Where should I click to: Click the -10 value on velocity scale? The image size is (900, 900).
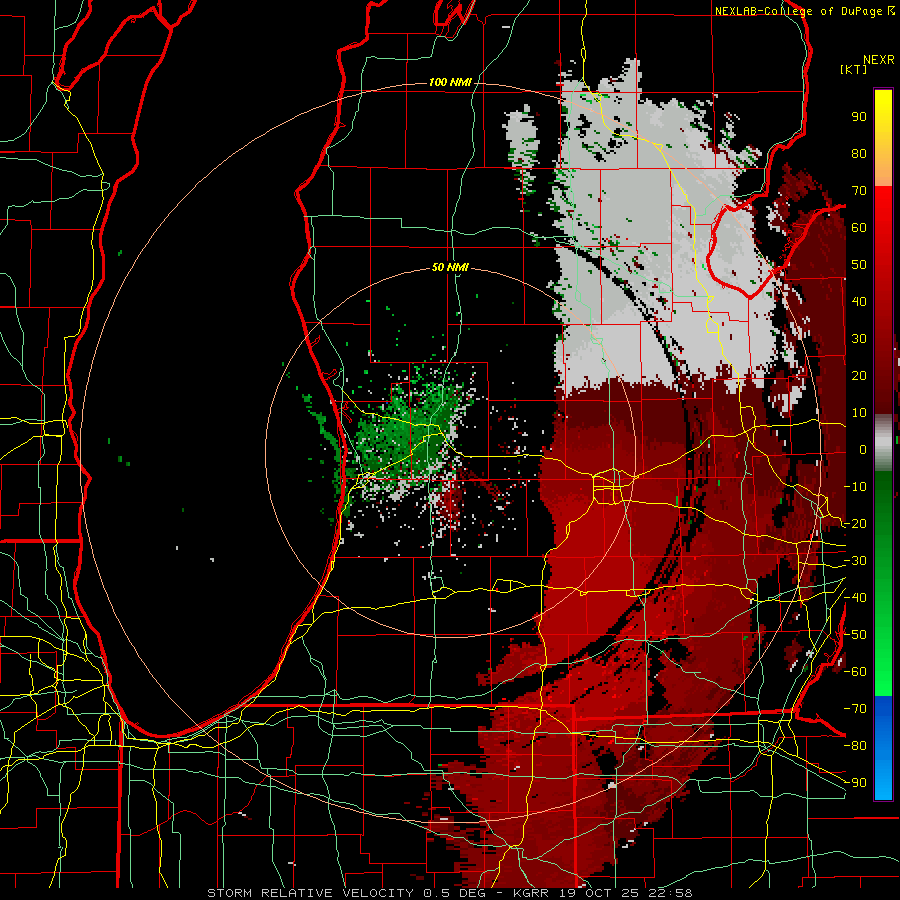click(x=855, y=487)
